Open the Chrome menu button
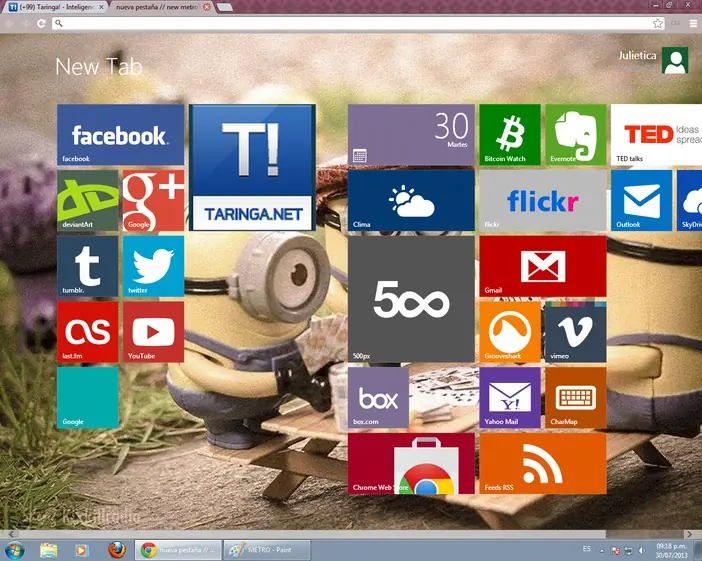Screen dimensions: 702x561 pyautogui.click(x=693, y=23)
